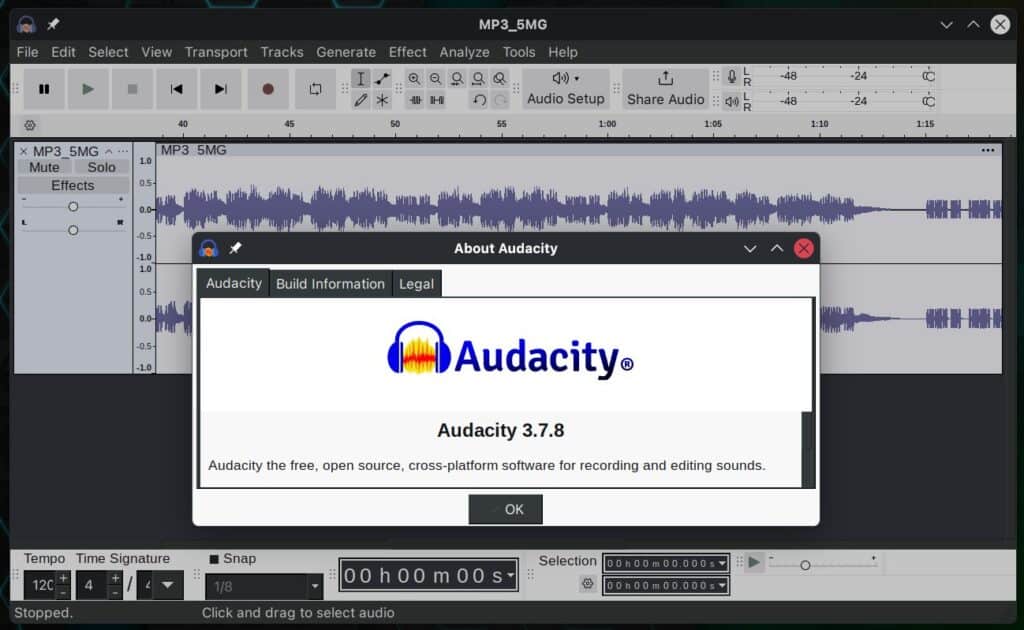Open the 1/8 snap value dropdown
This screenshot has height=630, width=1024.
315,586
